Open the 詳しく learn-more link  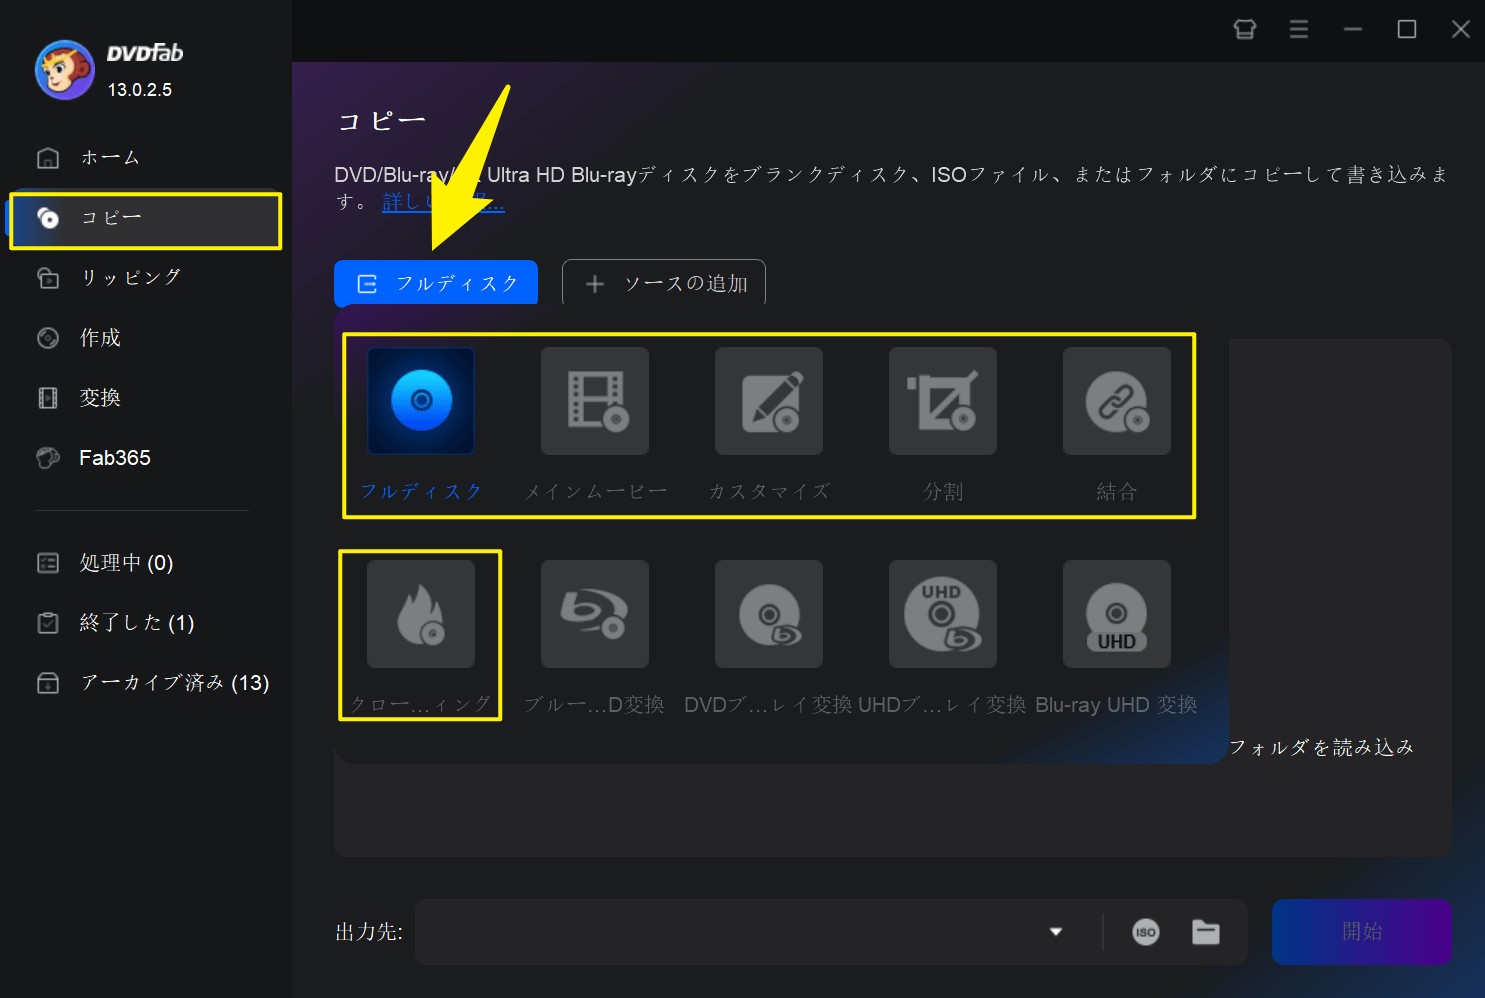[x=443, y=202]
